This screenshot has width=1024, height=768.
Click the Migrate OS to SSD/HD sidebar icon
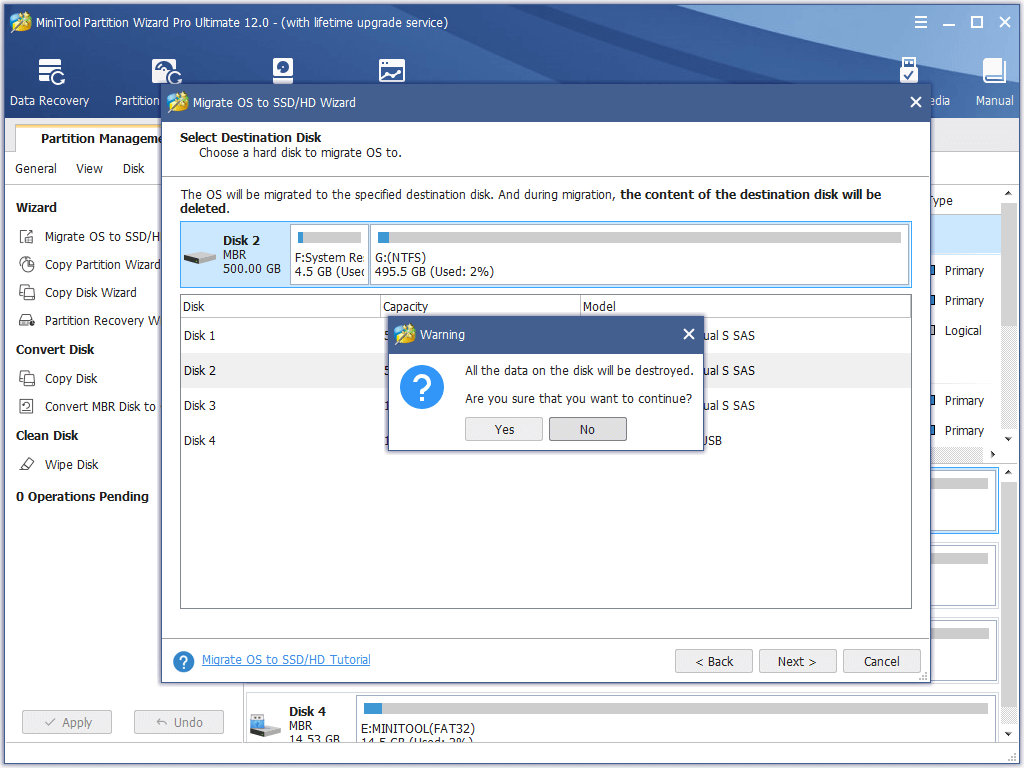coord(26,236)
